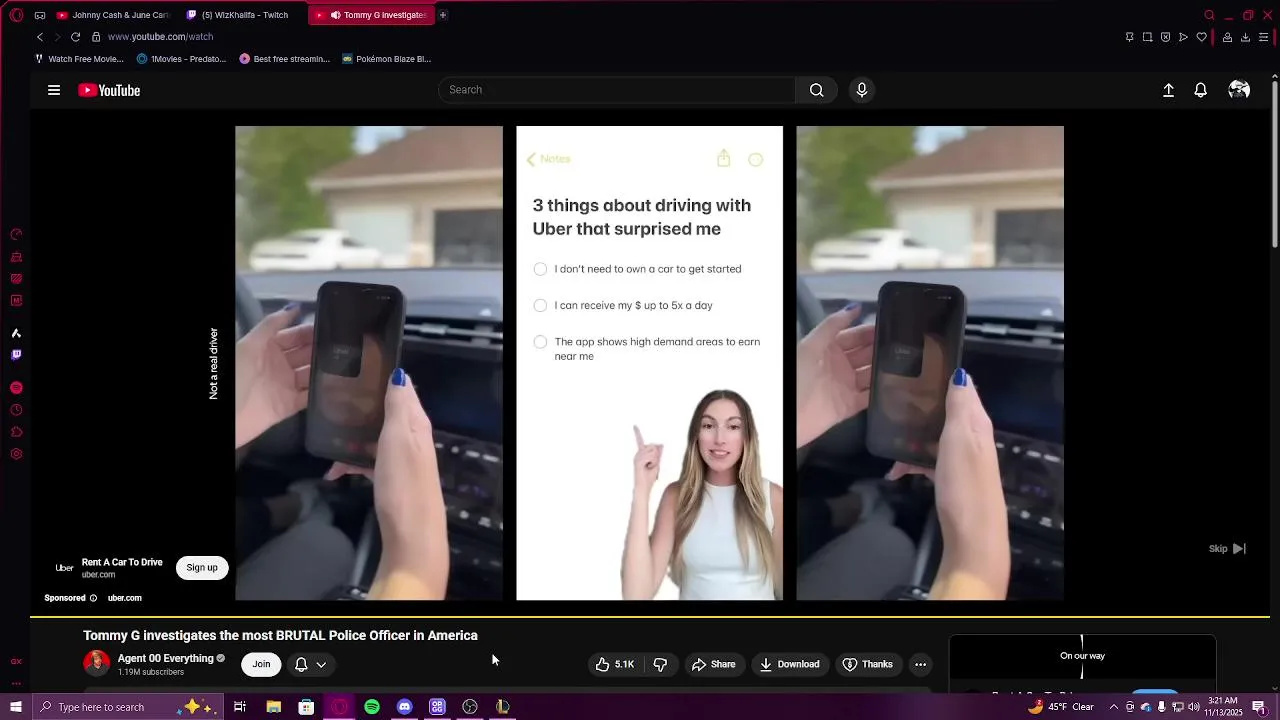Click the Uber ad Sign up button
Image resolution: width=1280 pixels, height=720 pixels.
click(202, 568)
